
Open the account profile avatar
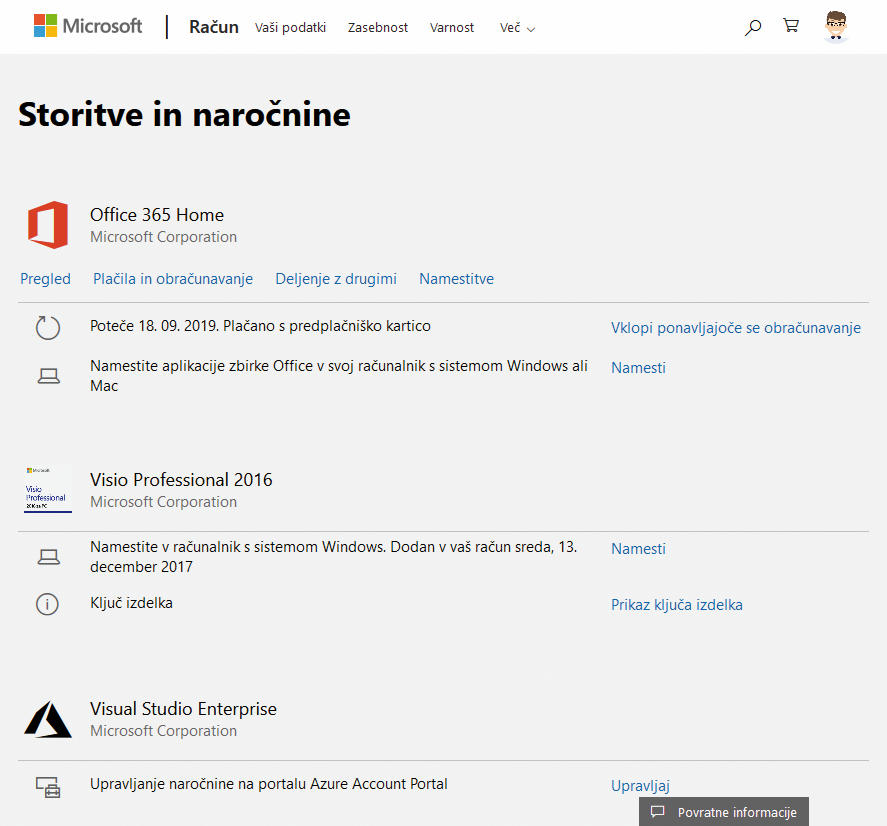pyautogui.click(x=836, y=26)
